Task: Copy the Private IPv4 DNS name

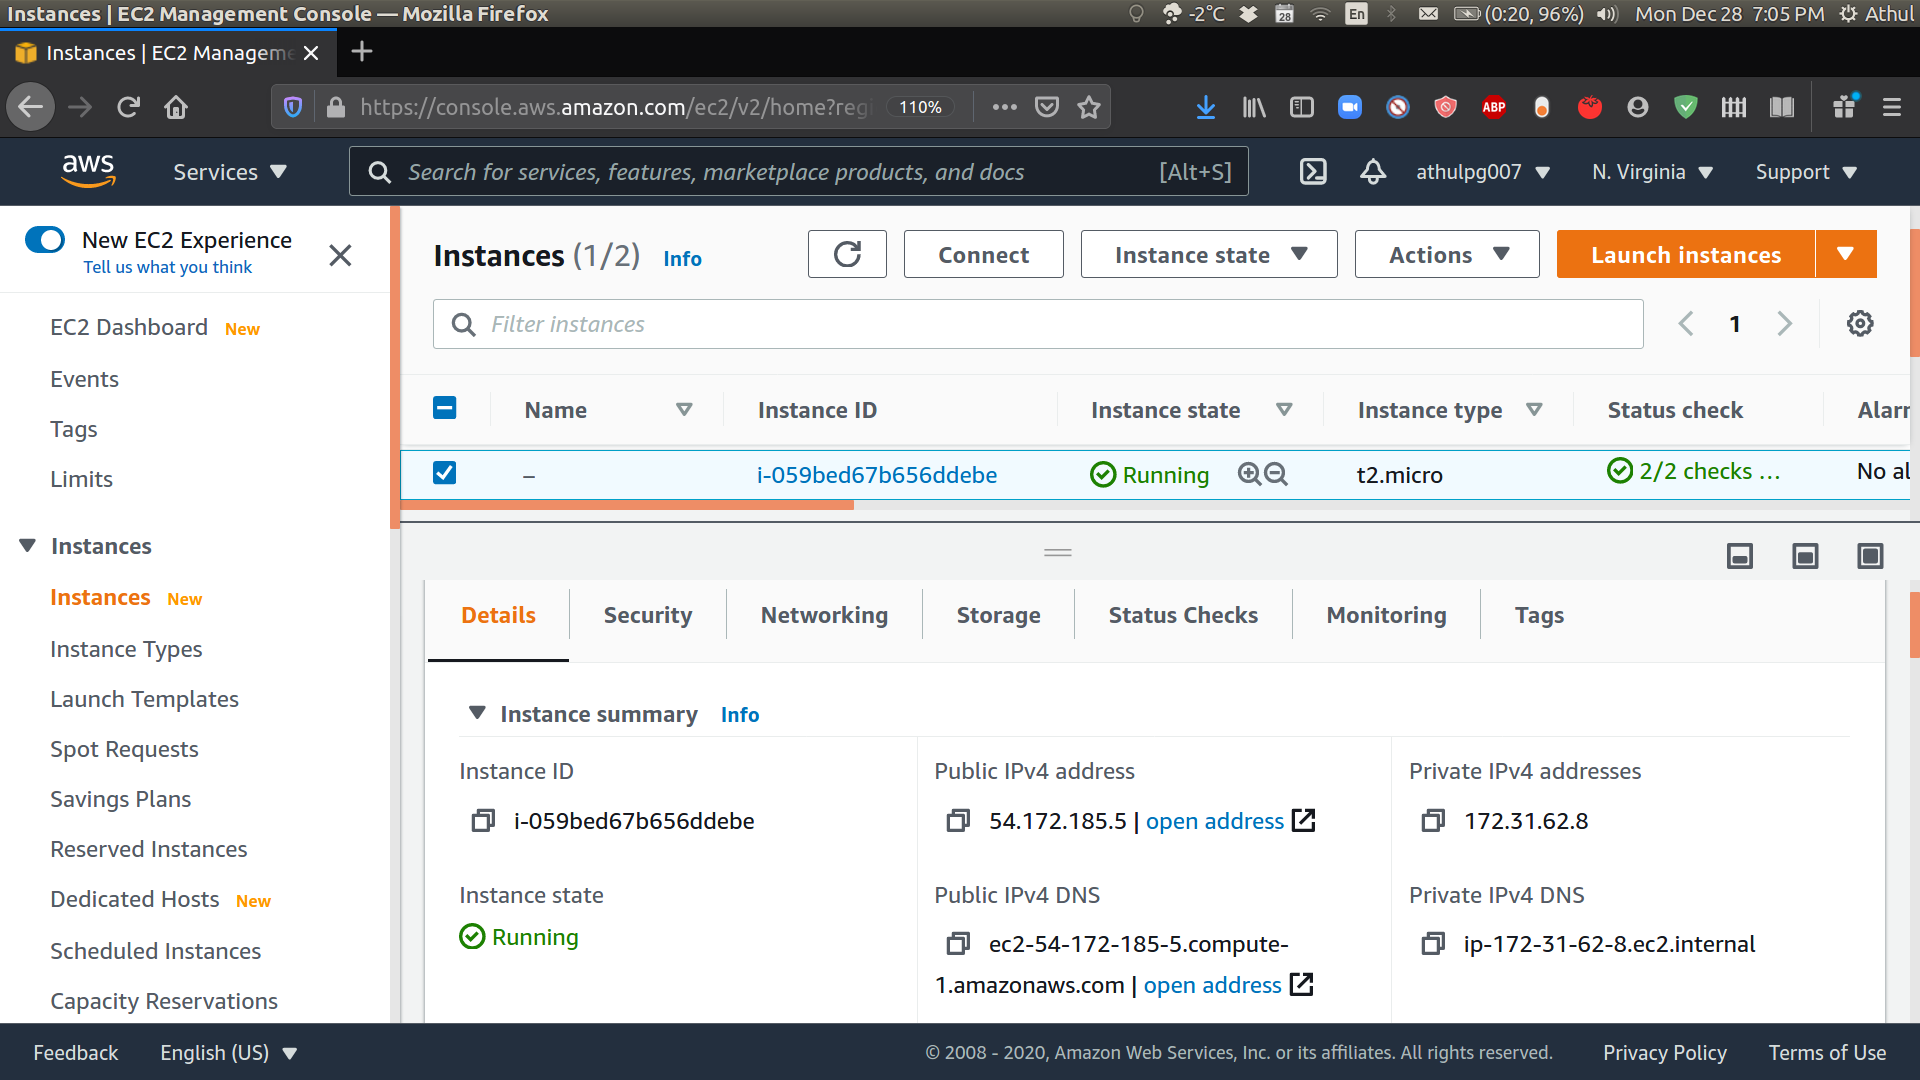Action: [x=1433, y=944]
